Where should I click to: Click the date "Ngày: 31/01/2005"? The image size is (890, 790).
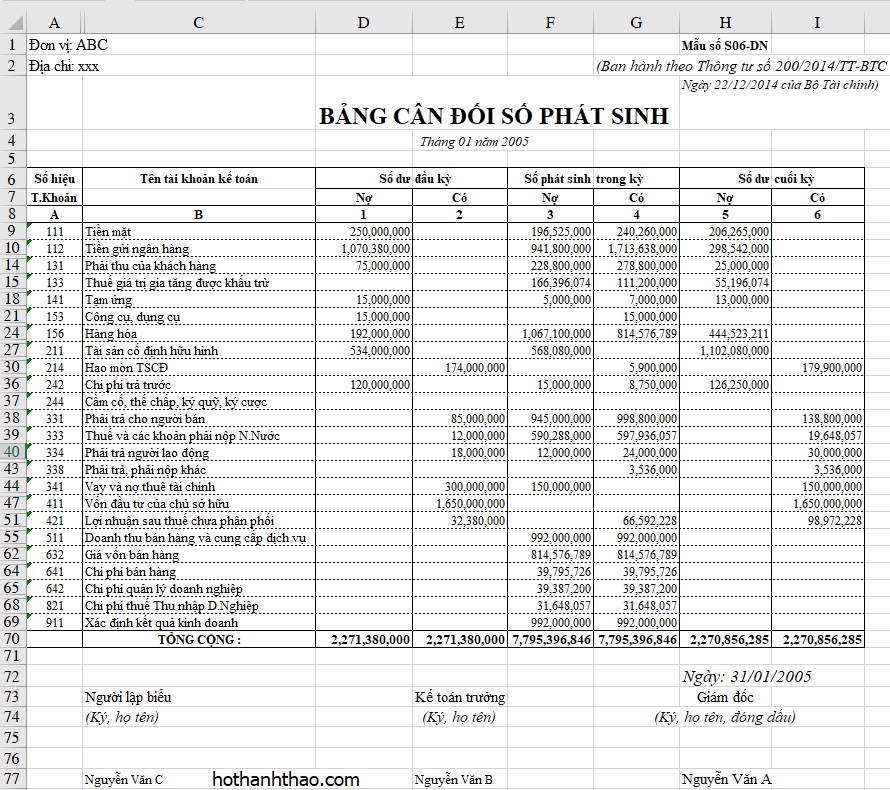(746, 676)
